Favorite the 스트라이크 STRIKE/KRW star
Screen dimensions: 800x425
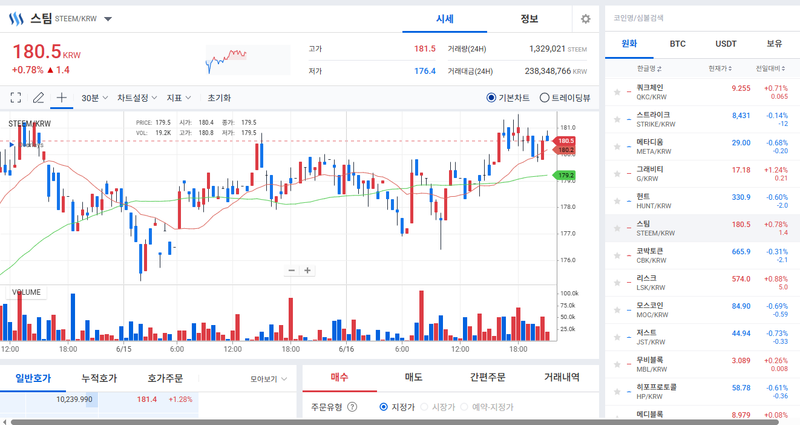(x=617, y=119)
